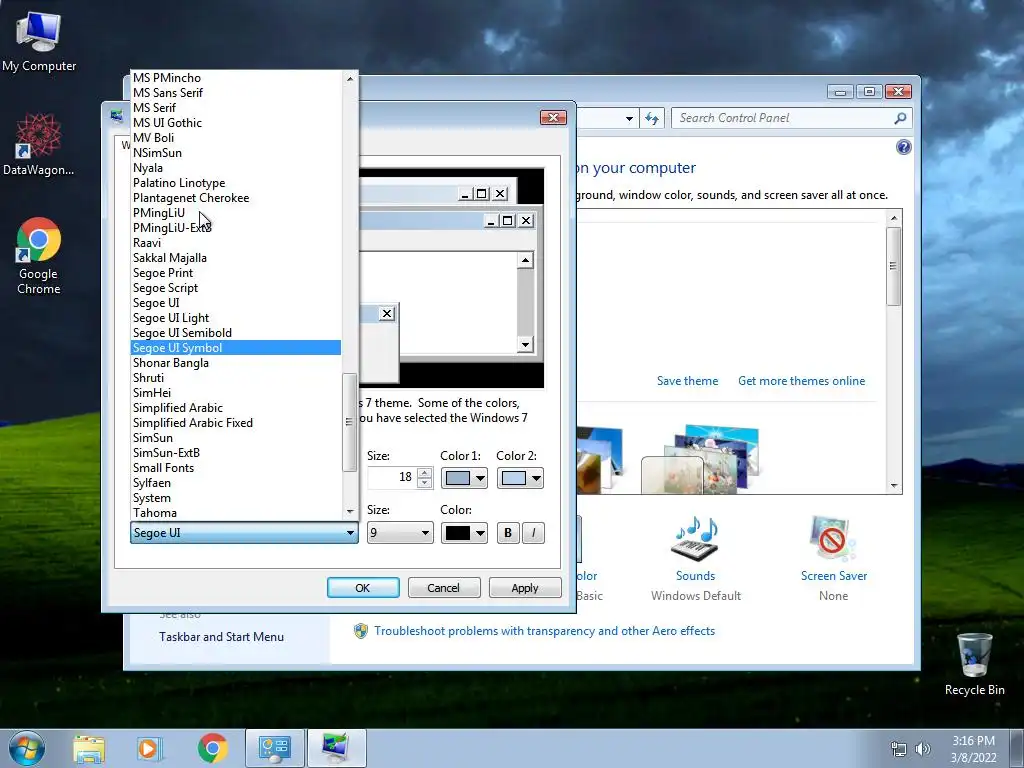Close the Window Color and Appearance dialog
The width and height of the screenshot is (1024, 768).
(553, 118)
